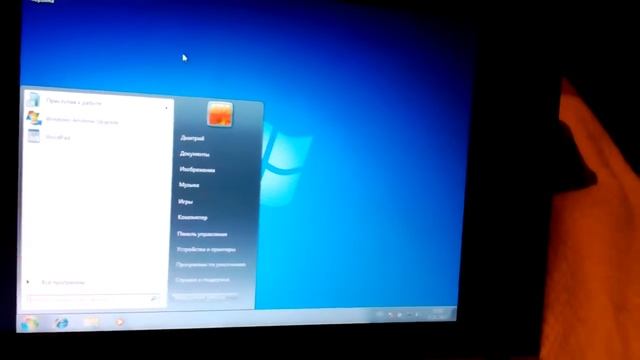Screen dimensions: 640x360
Task: Open Устройства и принтеры (Devices and Printers)
Action: (206, 249)
